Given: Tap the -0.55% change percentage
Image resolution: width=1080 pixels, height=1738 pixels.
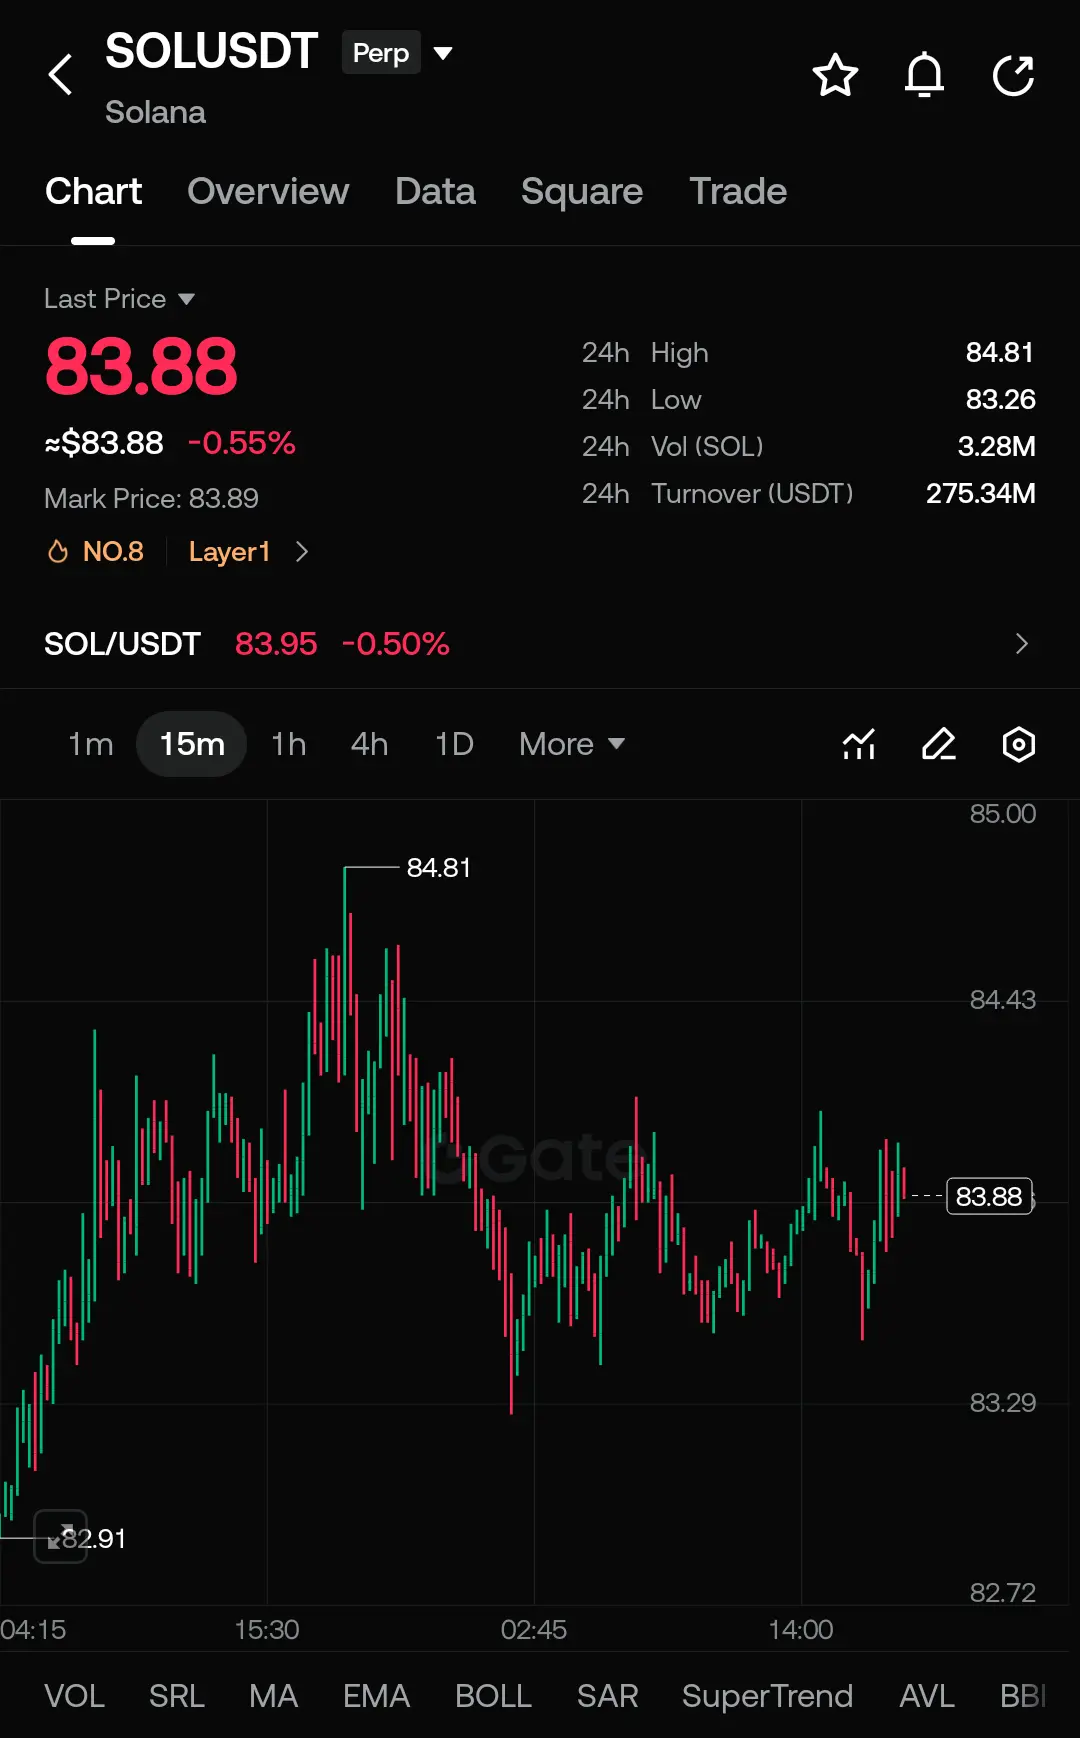Looking at the screenshot, I should point(242,442).
